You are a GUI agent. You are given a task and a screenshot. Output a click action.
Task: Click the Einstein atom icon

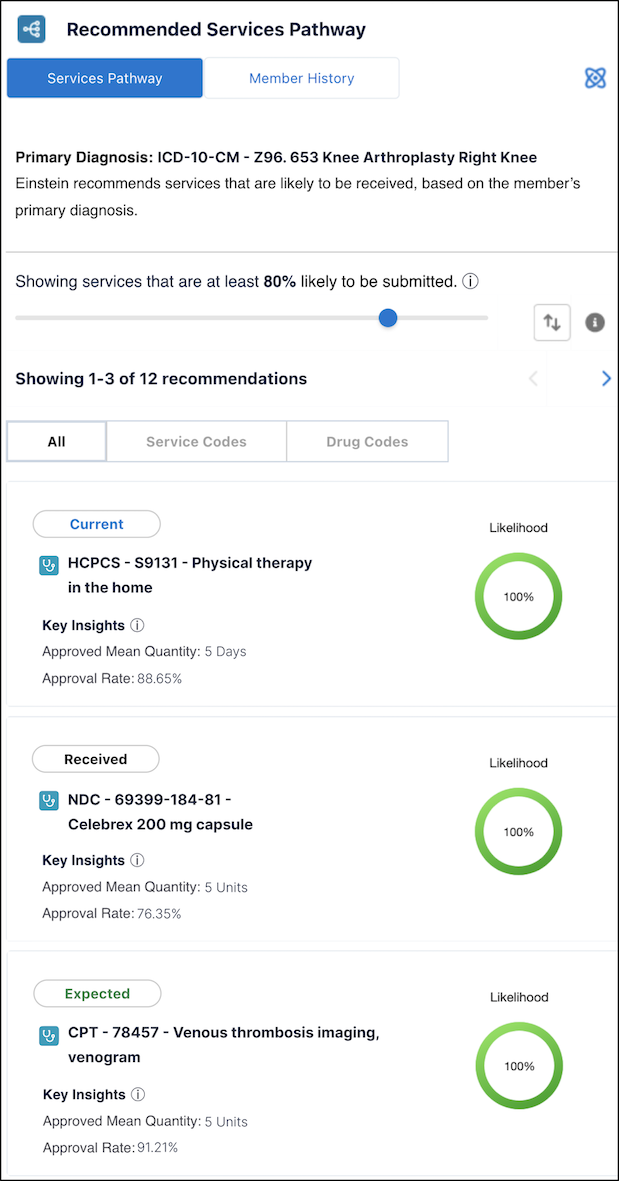(595, 78)
